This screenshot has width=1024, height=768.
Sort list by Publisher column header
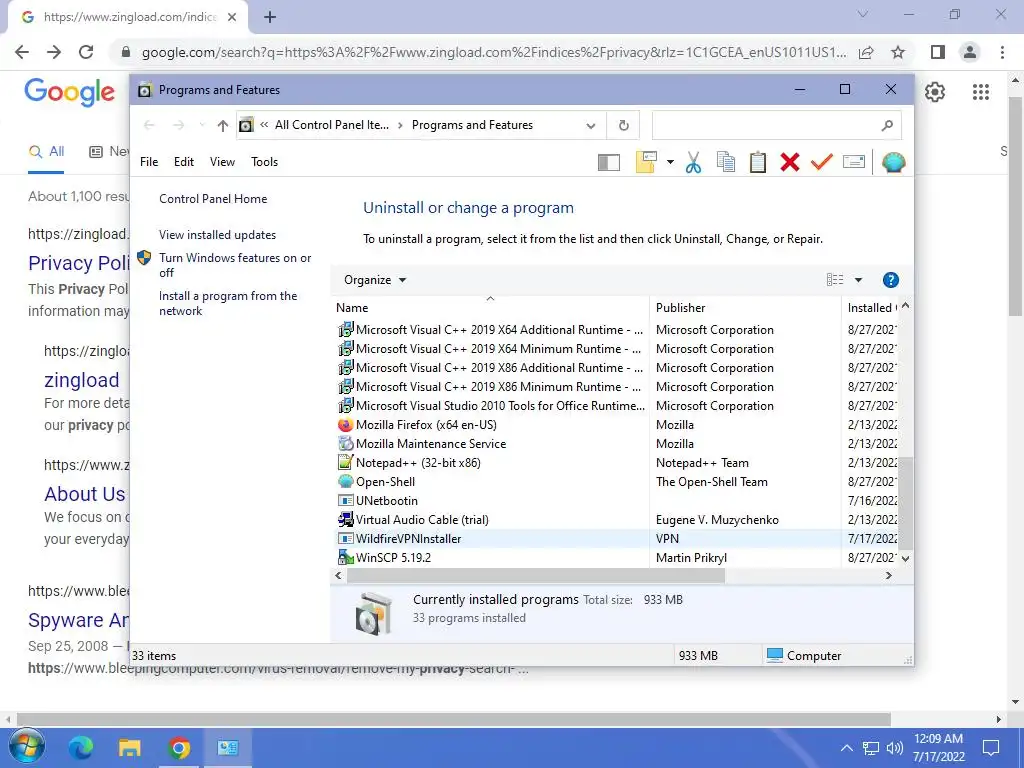click(745, 308)
